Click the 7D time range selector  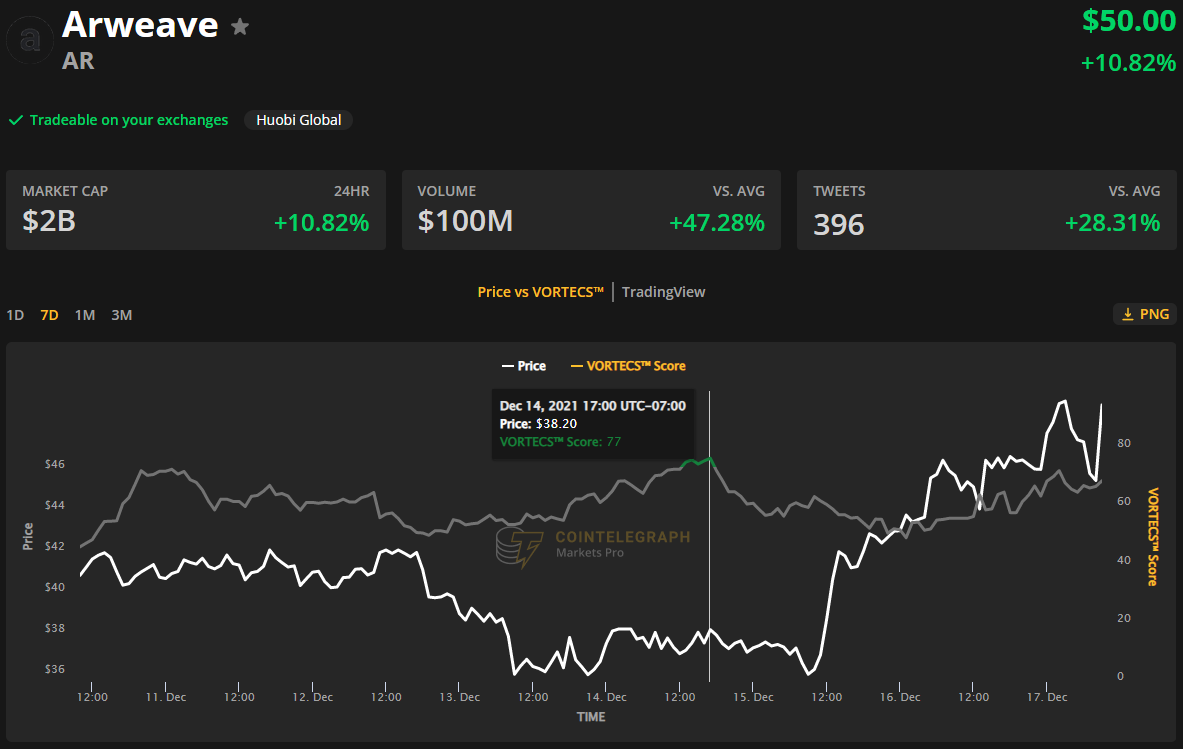tap(49, 314)
